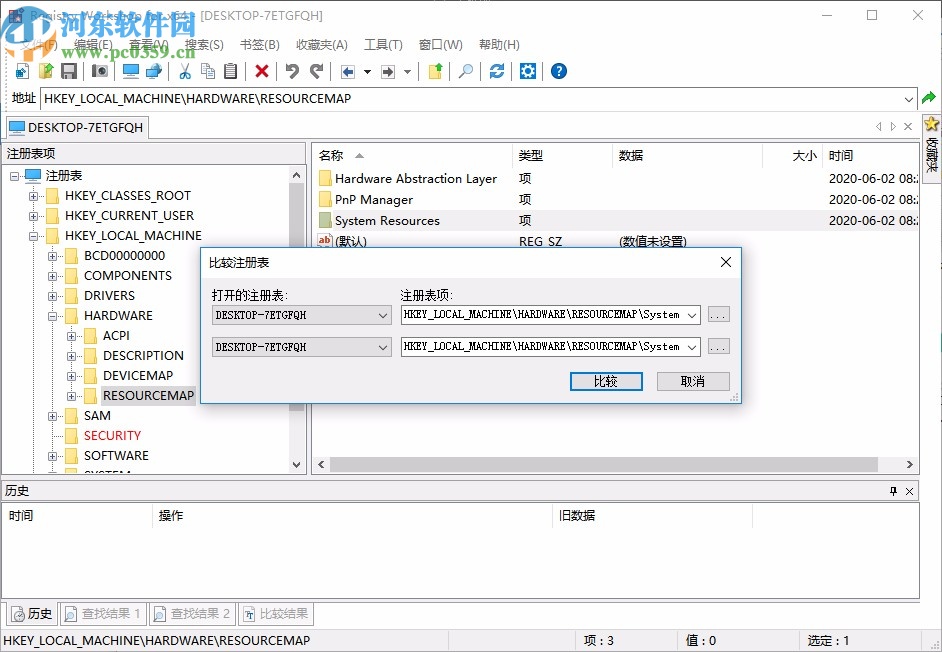Open the 工具 menu
This screenshot has height=652, width=942.
point(383,44)
